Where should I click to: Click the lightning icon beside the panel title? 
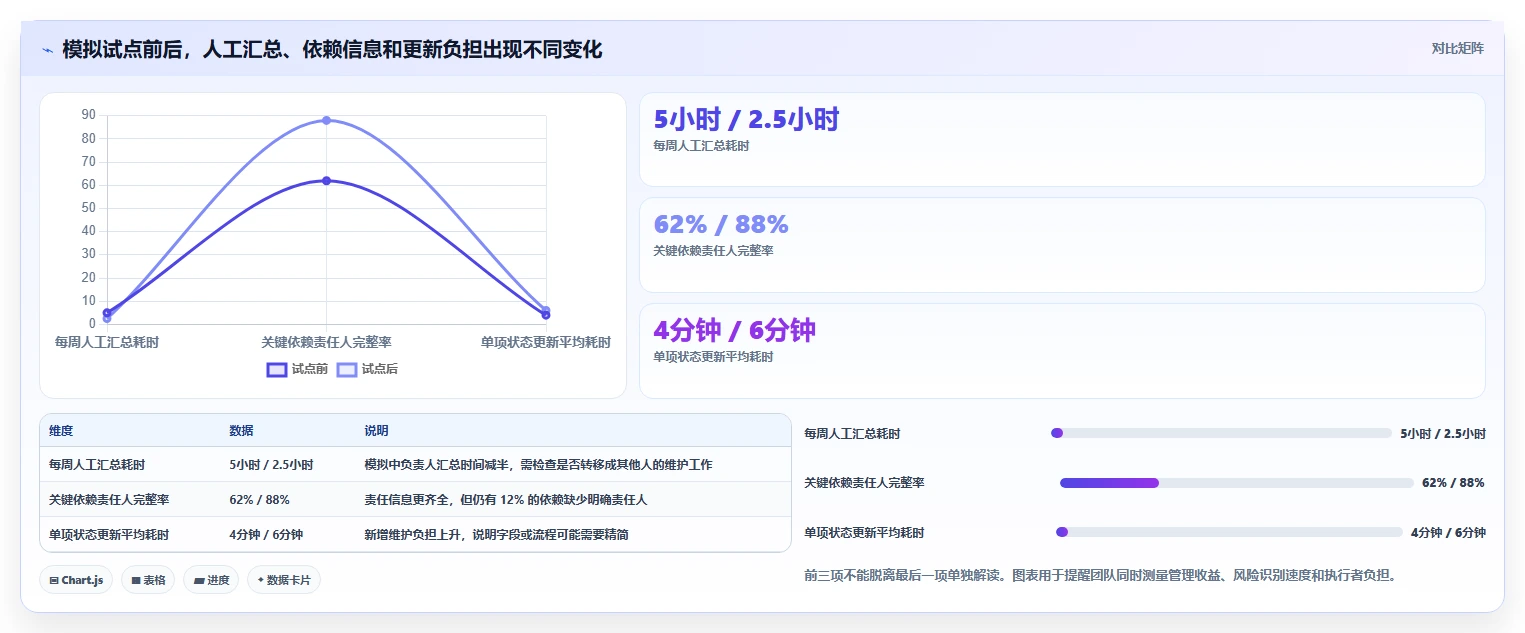(47, 50)
